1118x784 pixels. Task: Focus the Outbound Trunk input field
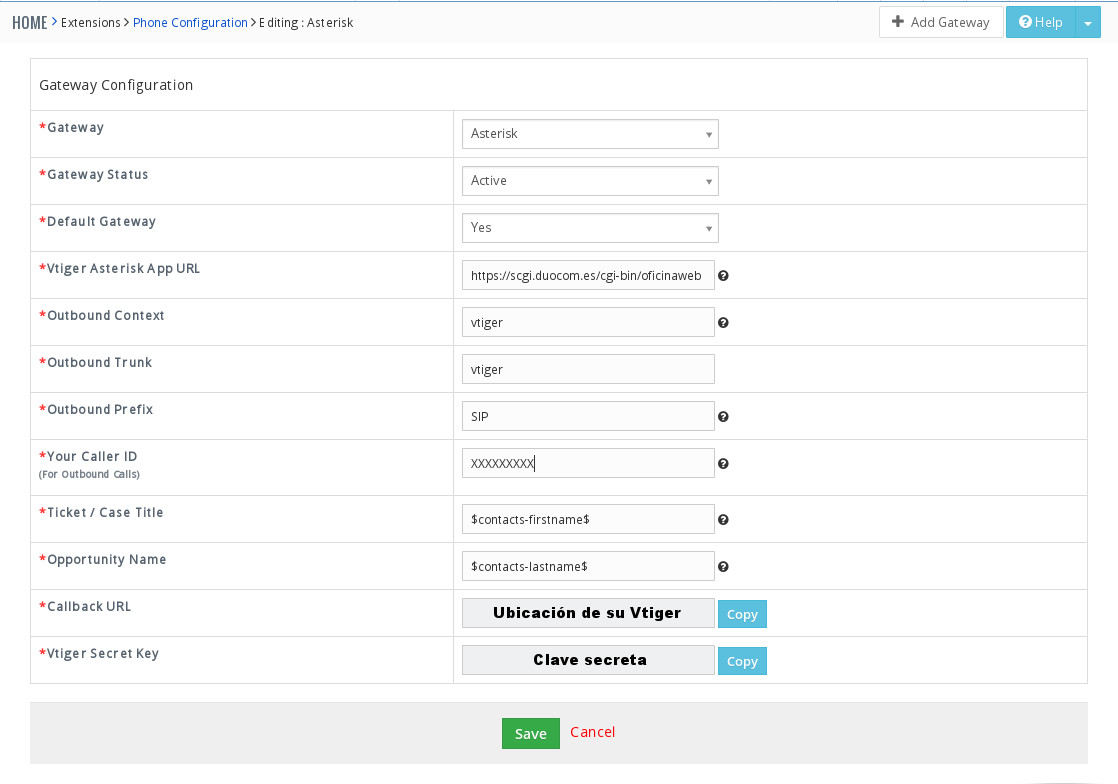[588, 370]
